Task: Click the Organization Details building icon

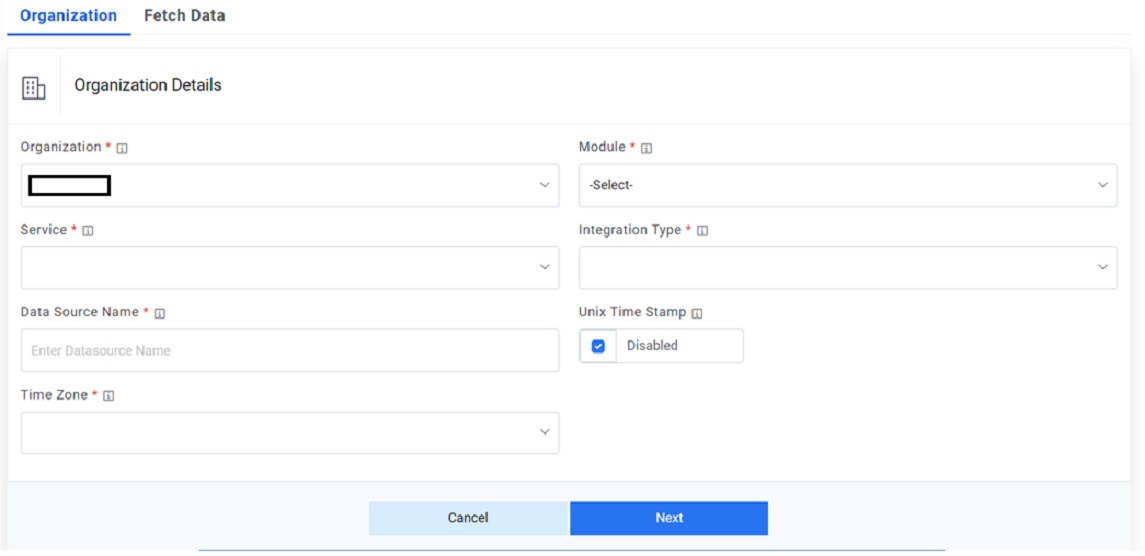Action: pyautogui.click(x=34, y=88)
